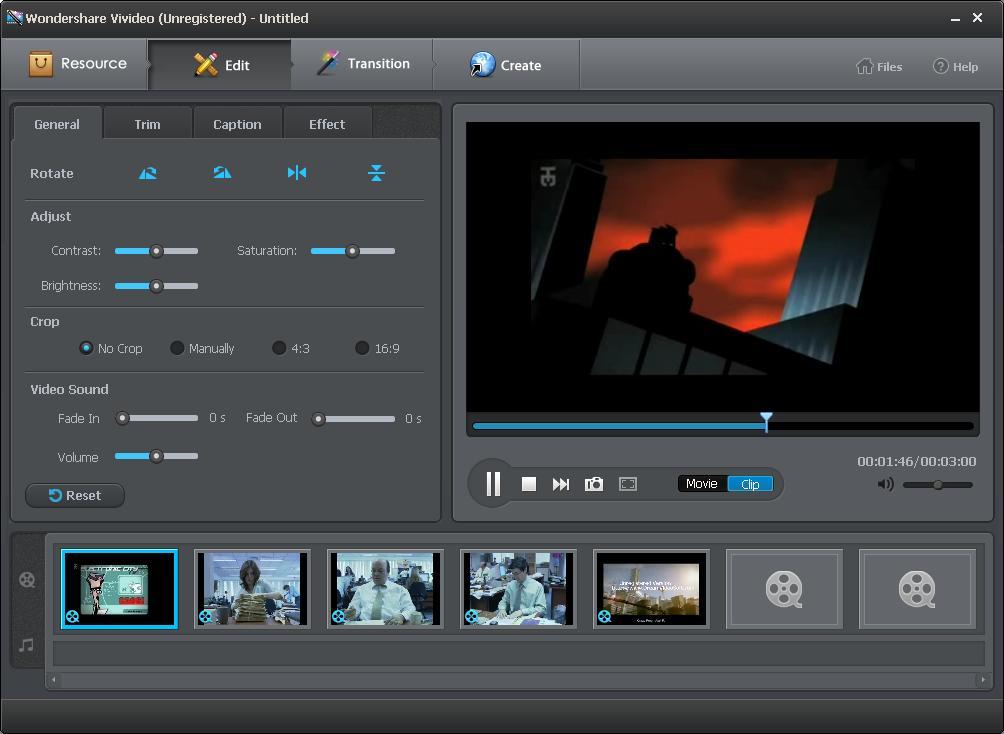Close the Vivideo window
This screenshot has width=1004, height=734.
coord(978,18)
